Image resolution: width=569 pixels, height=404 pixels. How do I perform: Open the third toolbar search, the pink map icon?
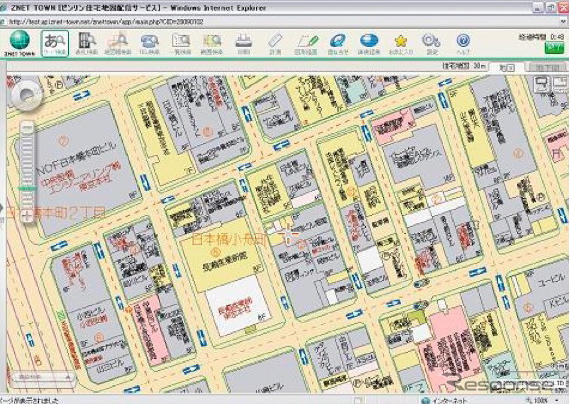pyautogui.click(x=118, y=44)
